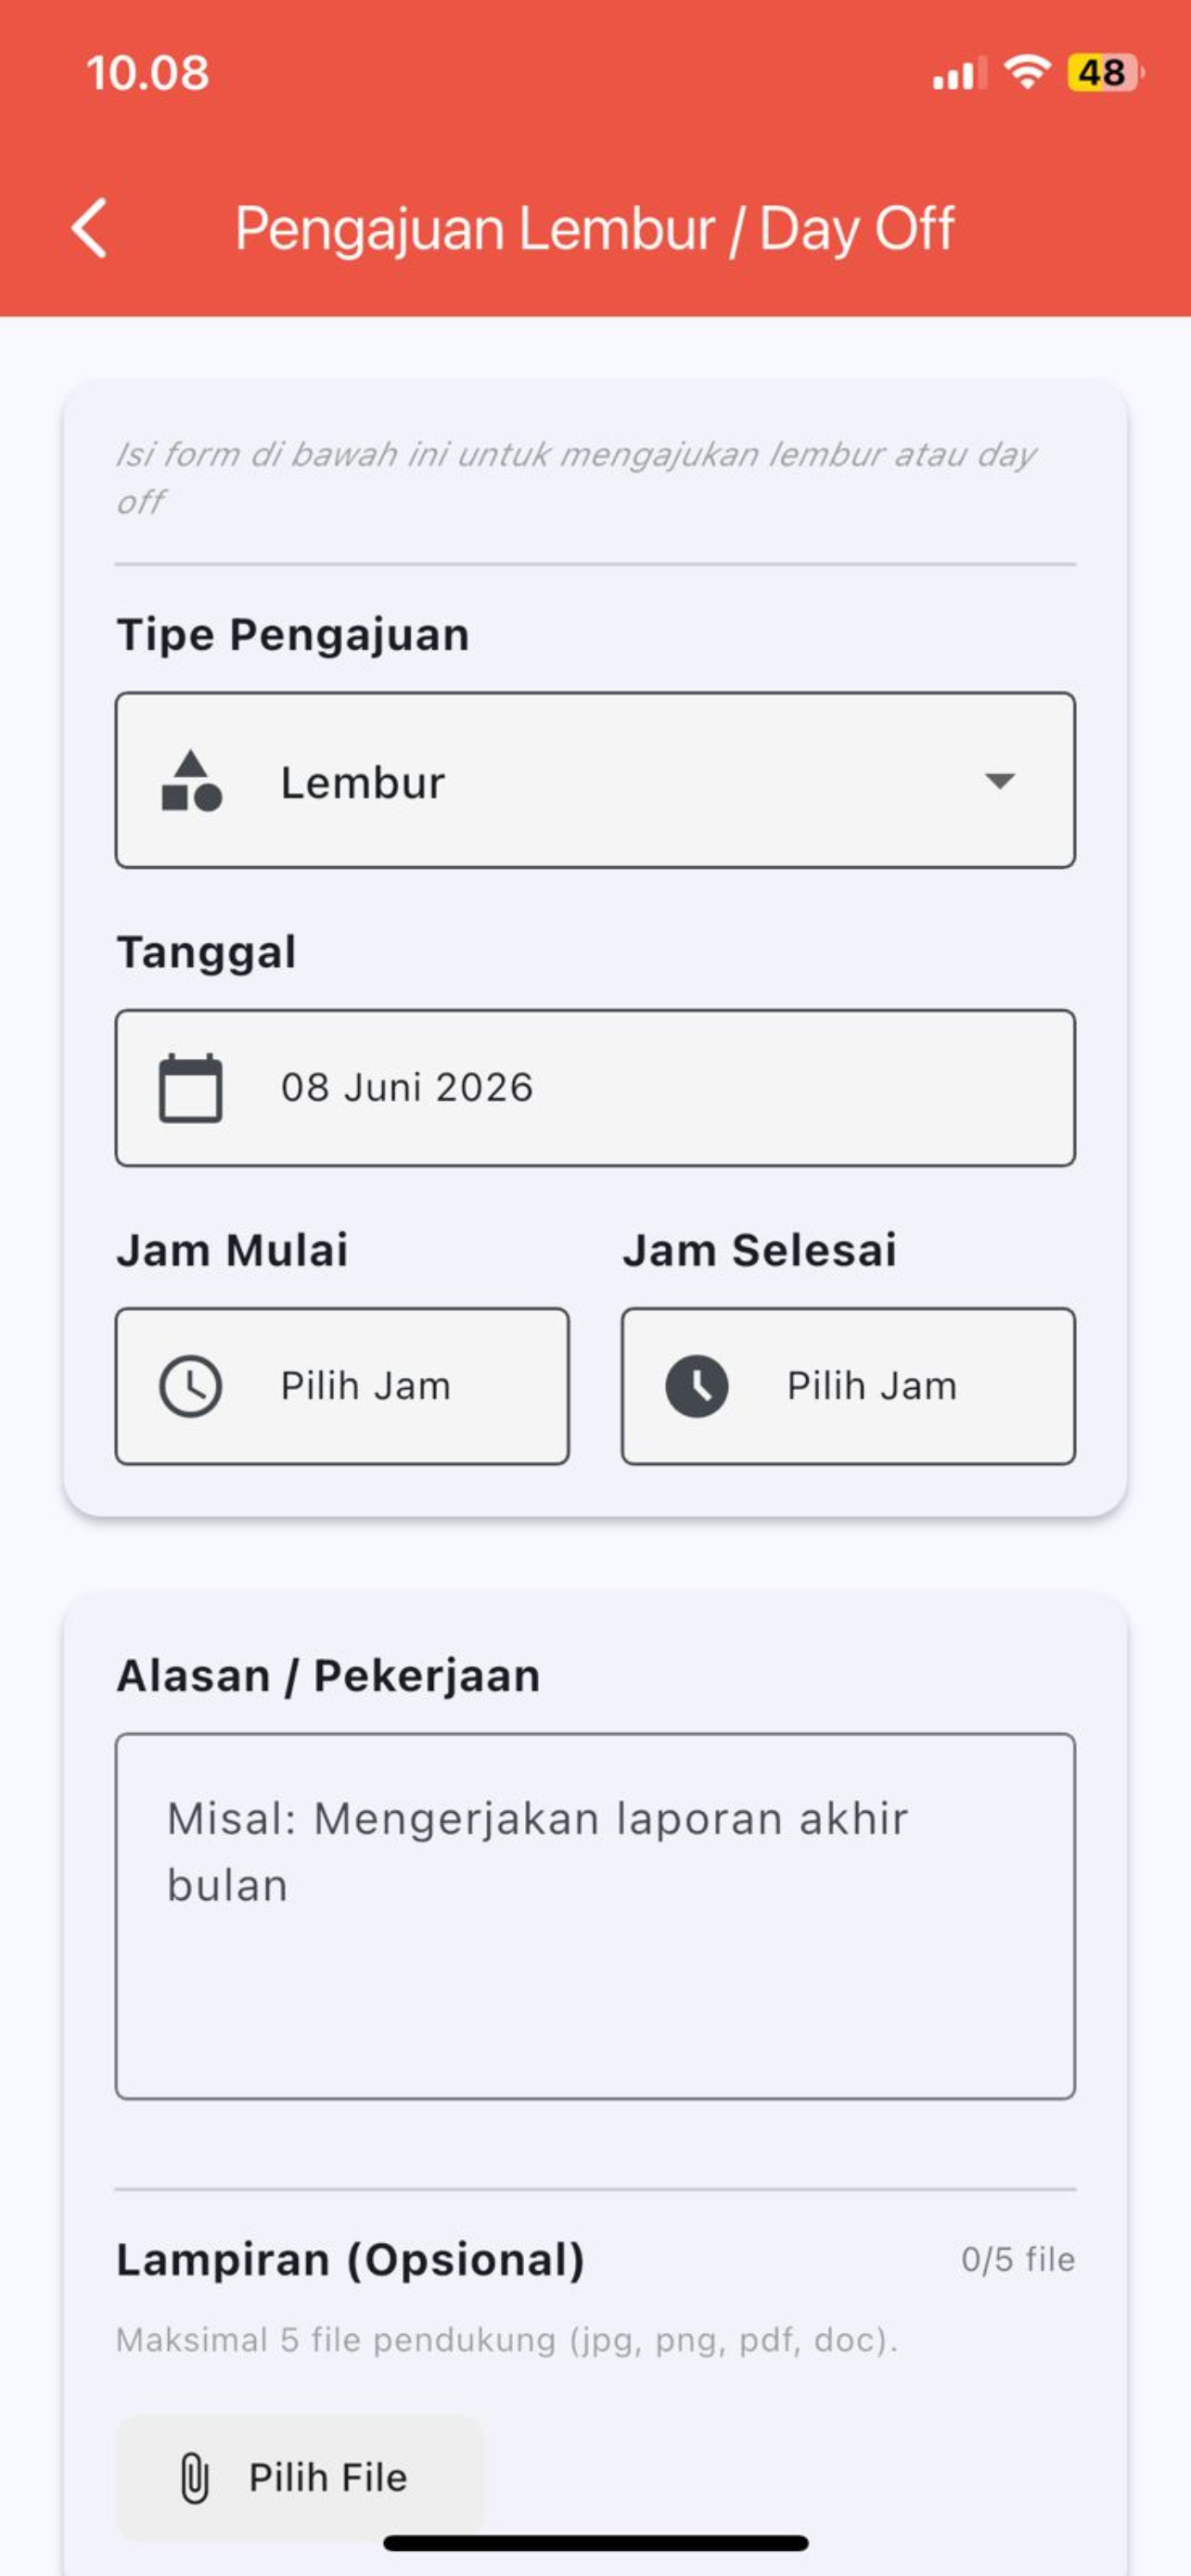Tap the home indicator bar
The width and height of the screenshot is (1191, 2576).
click(595, 2543)
